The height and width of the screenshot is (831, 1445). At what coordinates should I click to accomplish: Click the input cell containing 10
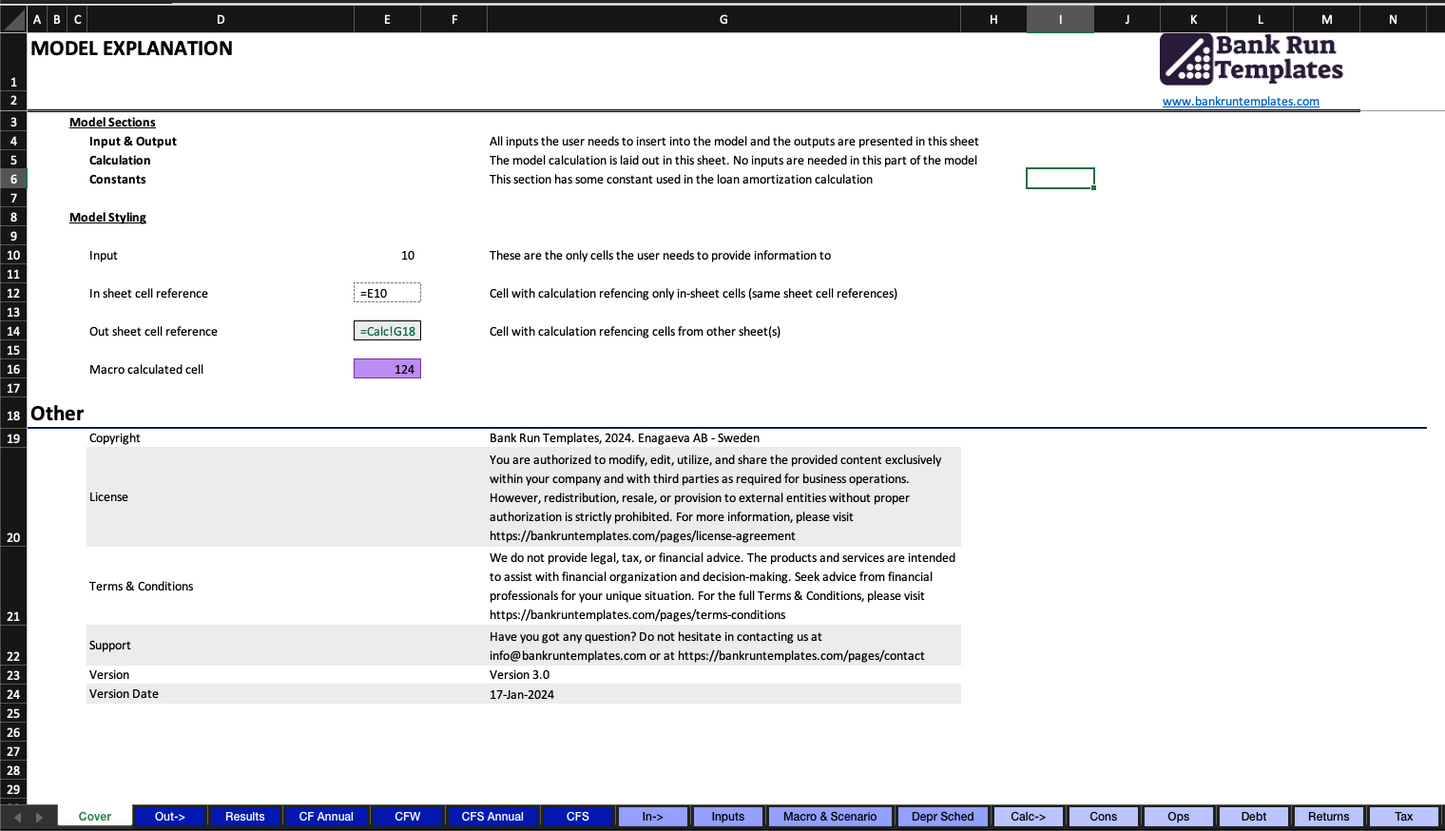pos(387,255)
